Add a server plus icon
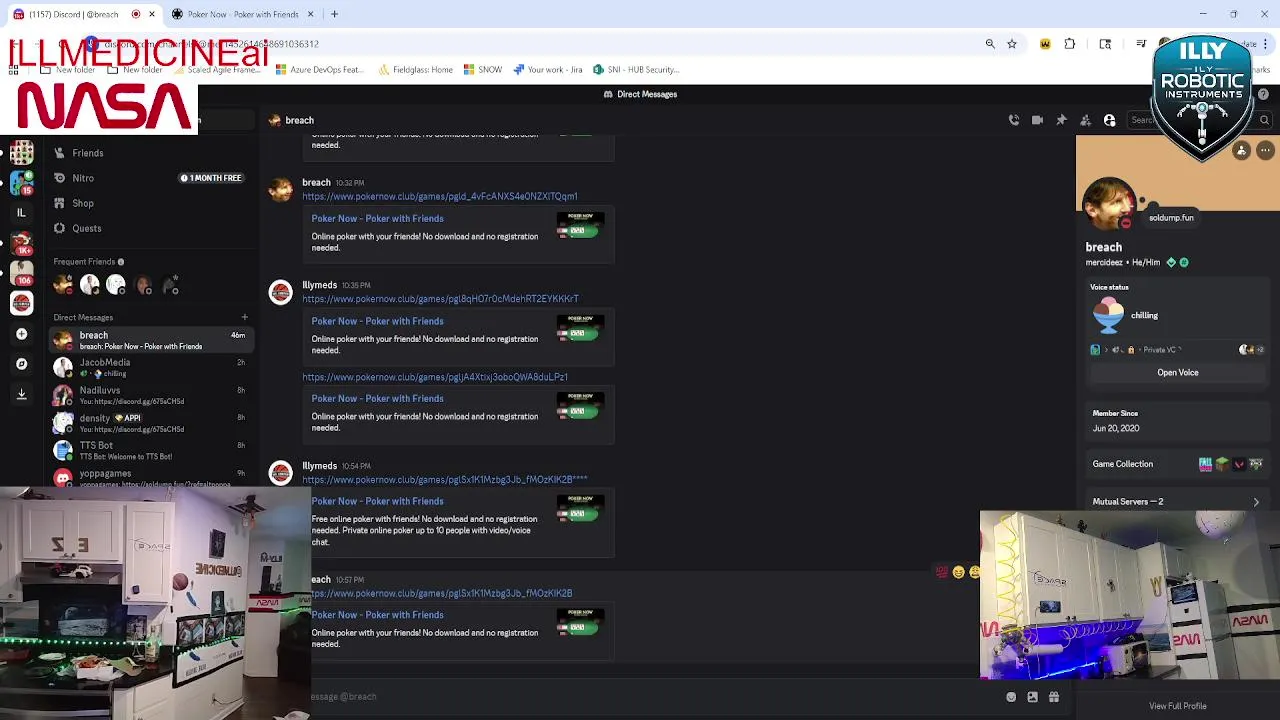This screenshot has height=720, width=1280. (21, 334)
